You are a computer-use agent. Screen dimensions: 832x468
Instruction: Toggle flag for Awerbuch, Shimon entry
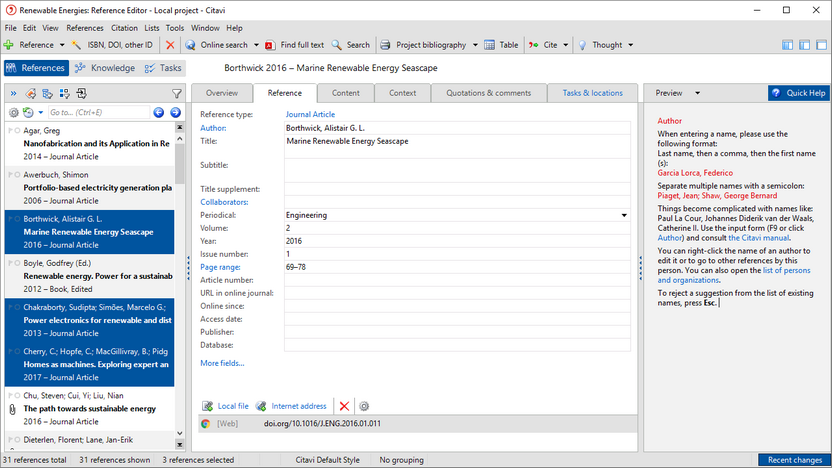point(11,175)
